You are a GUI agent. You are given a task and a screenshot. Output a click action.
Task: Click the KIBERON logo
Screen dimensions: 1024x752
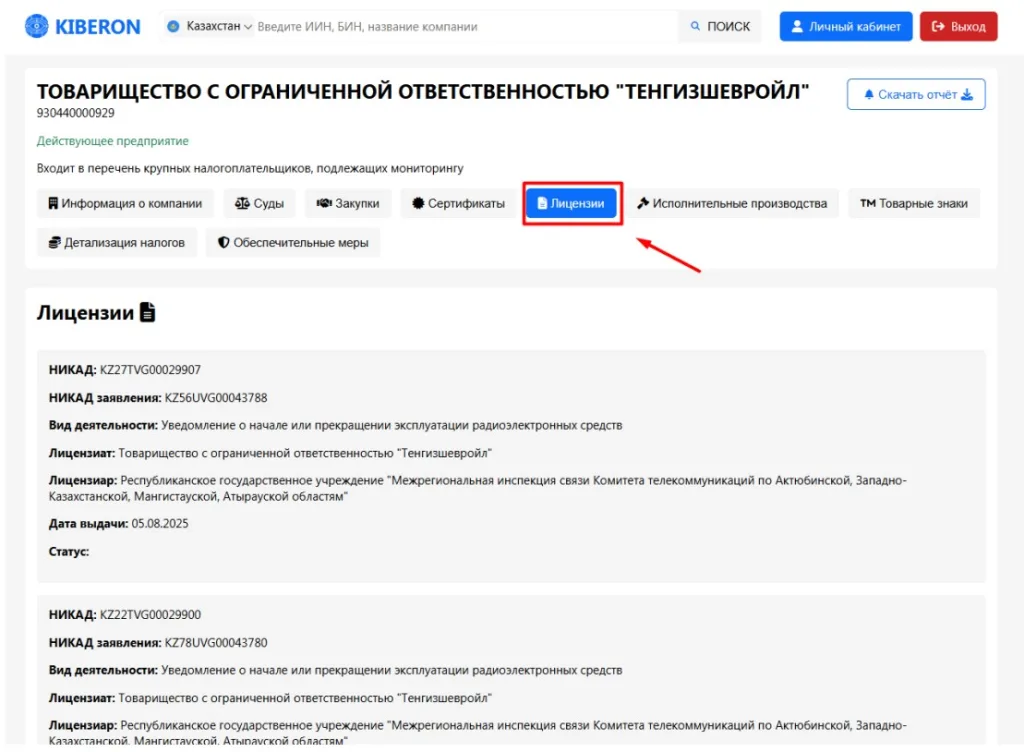pos(82,26)
